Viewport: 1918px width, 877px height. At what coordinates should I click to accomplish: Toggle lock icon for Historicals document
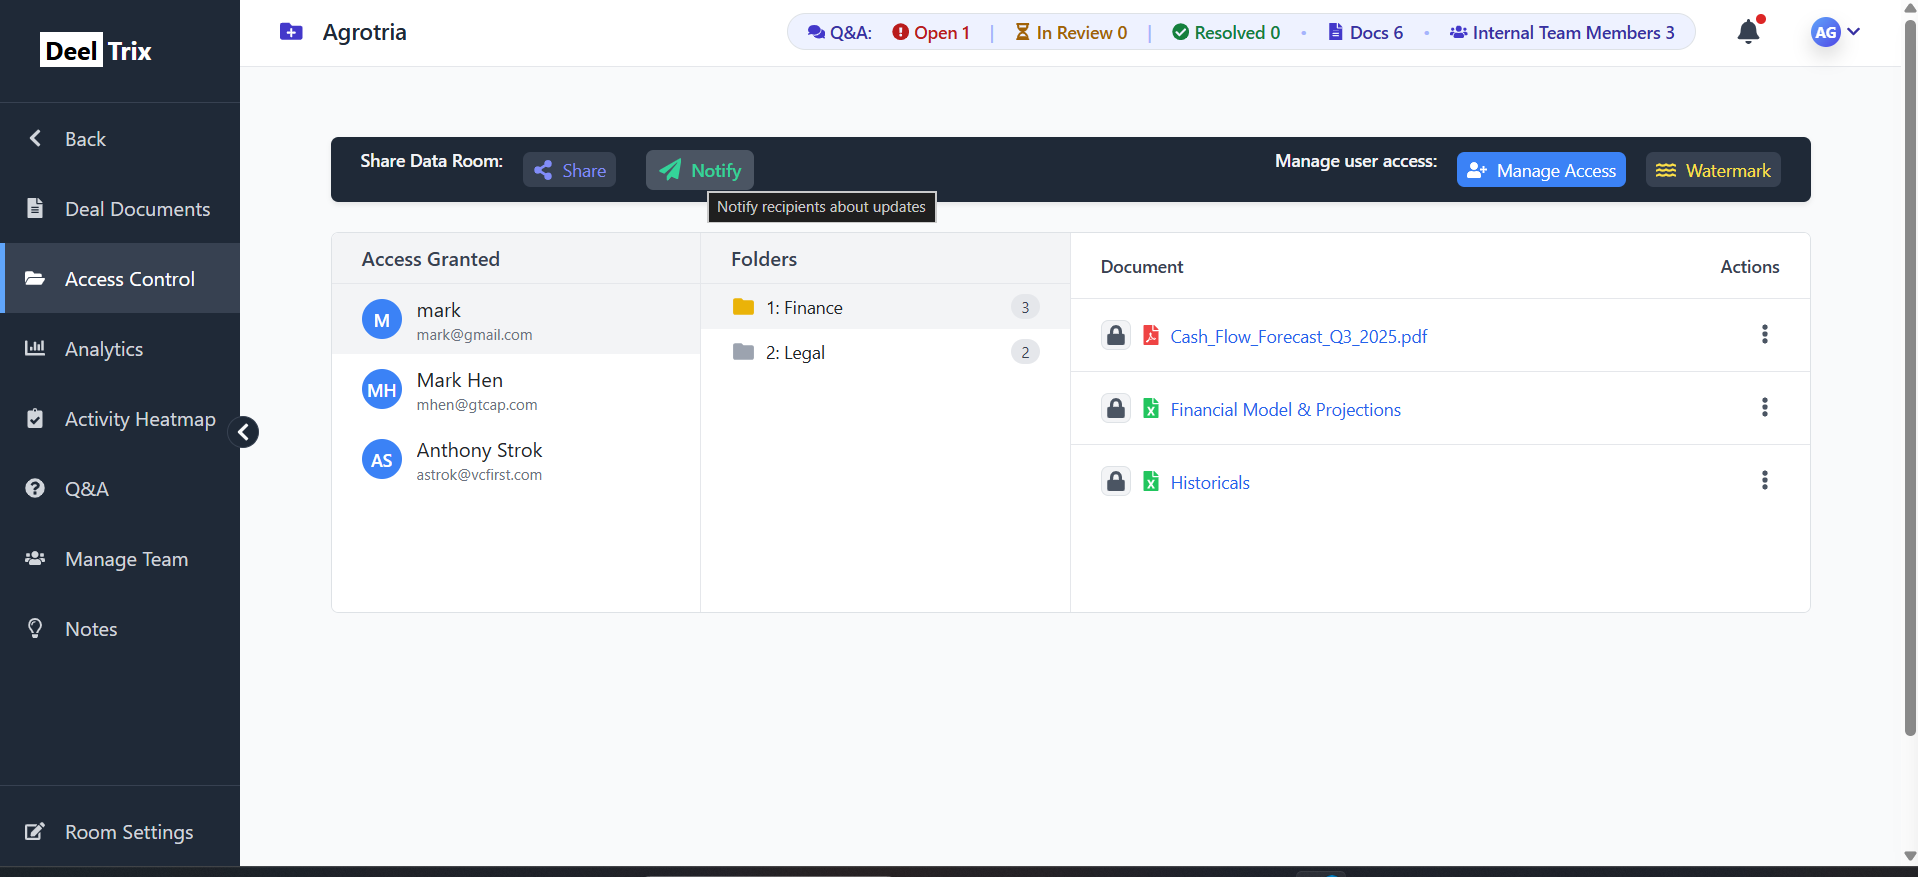tap(1116, 482)
